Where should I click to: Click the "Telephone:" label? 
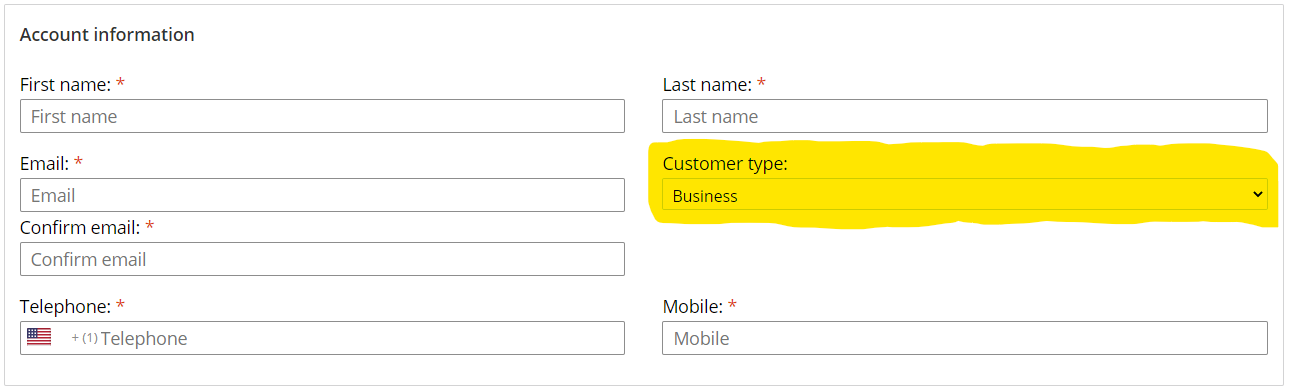pyautogui.click(x=65, y=306)
